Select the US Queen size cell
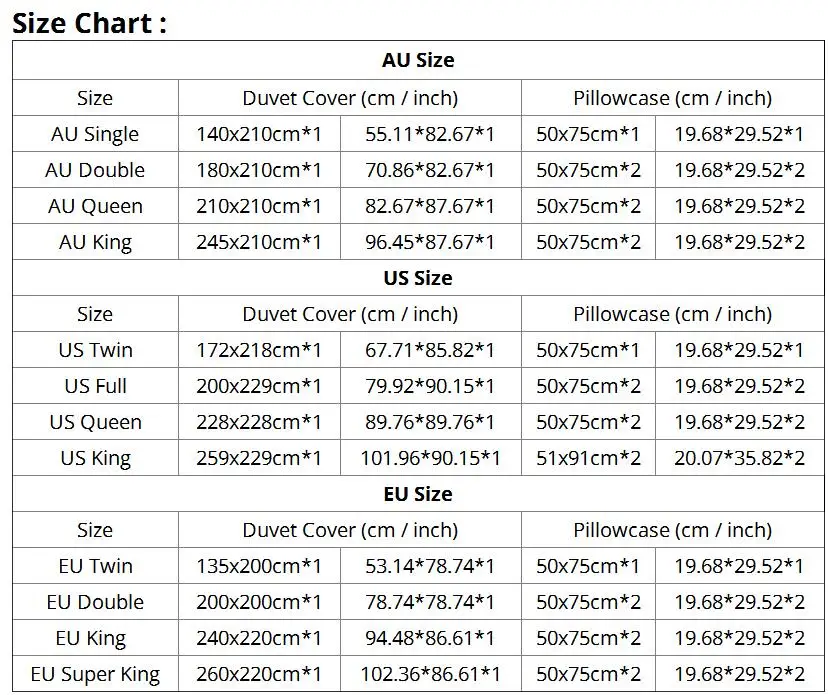828x695 pixels. coord(95,422)
